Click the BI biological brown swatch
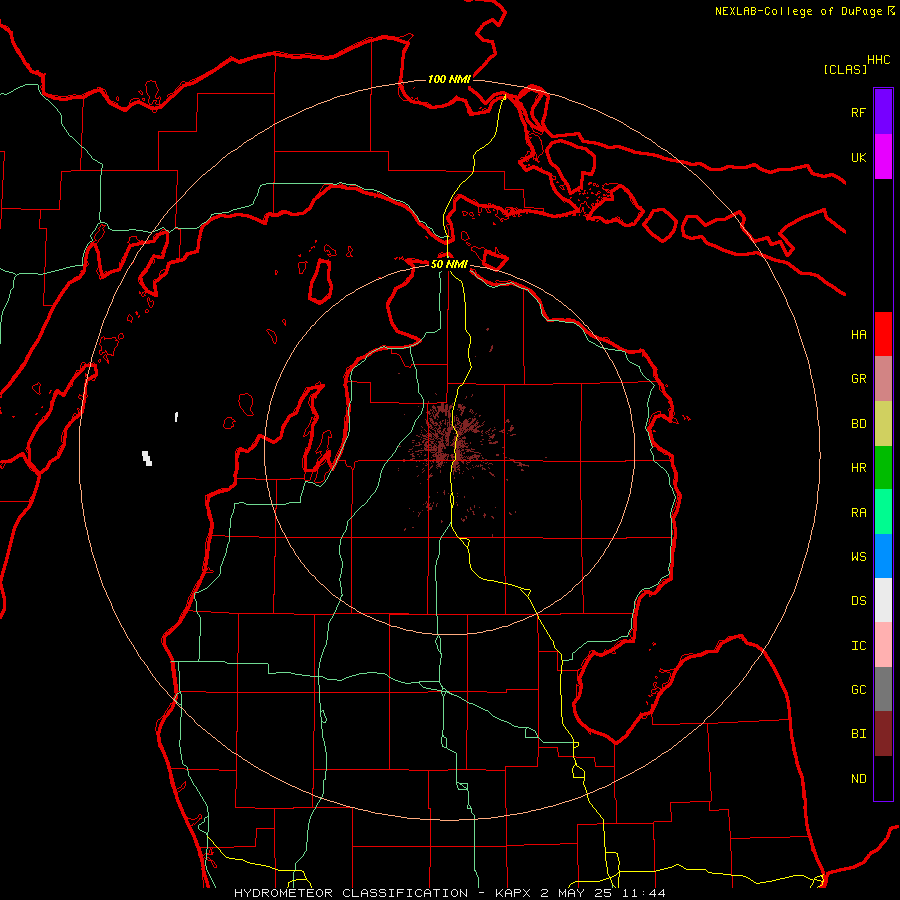 883,734
